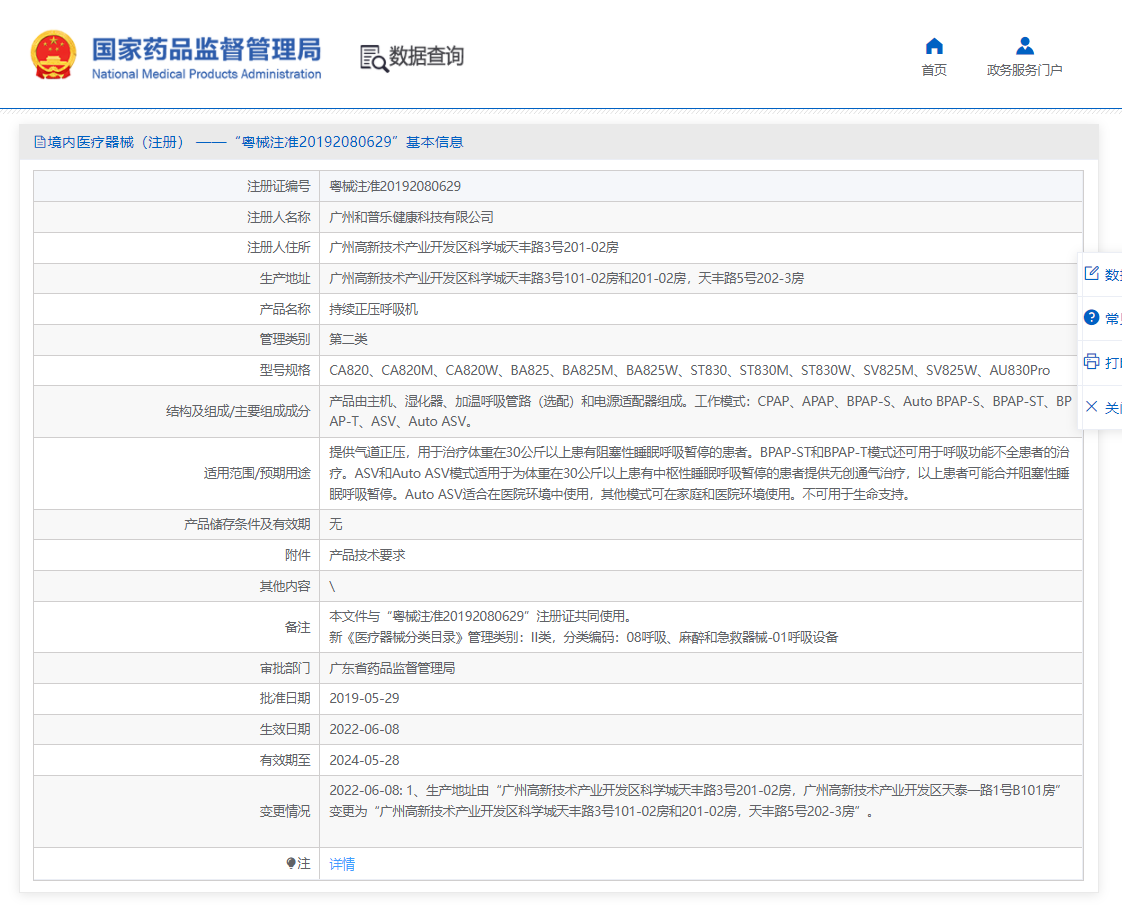The height and width of the screenshot is (905, 1122).
Task: Click the 首页 label
Action: 934,70
